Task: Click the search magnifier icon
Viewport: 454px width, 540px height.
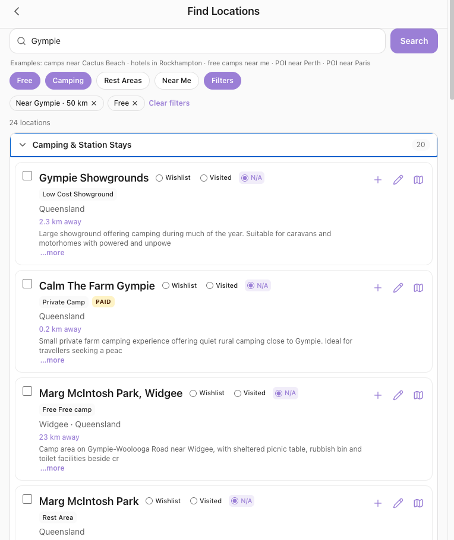Action: 21,41
